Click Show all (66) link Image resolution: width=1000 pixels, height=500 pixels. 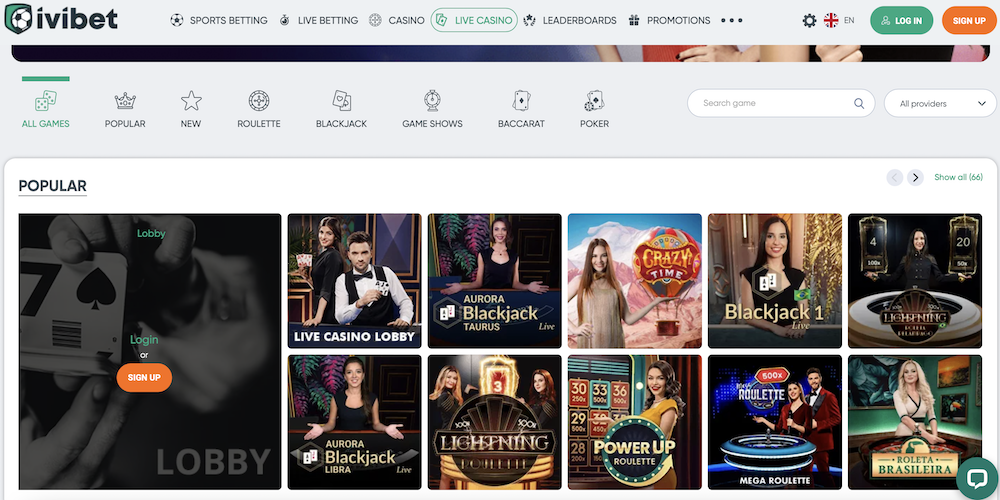[958, 177]
